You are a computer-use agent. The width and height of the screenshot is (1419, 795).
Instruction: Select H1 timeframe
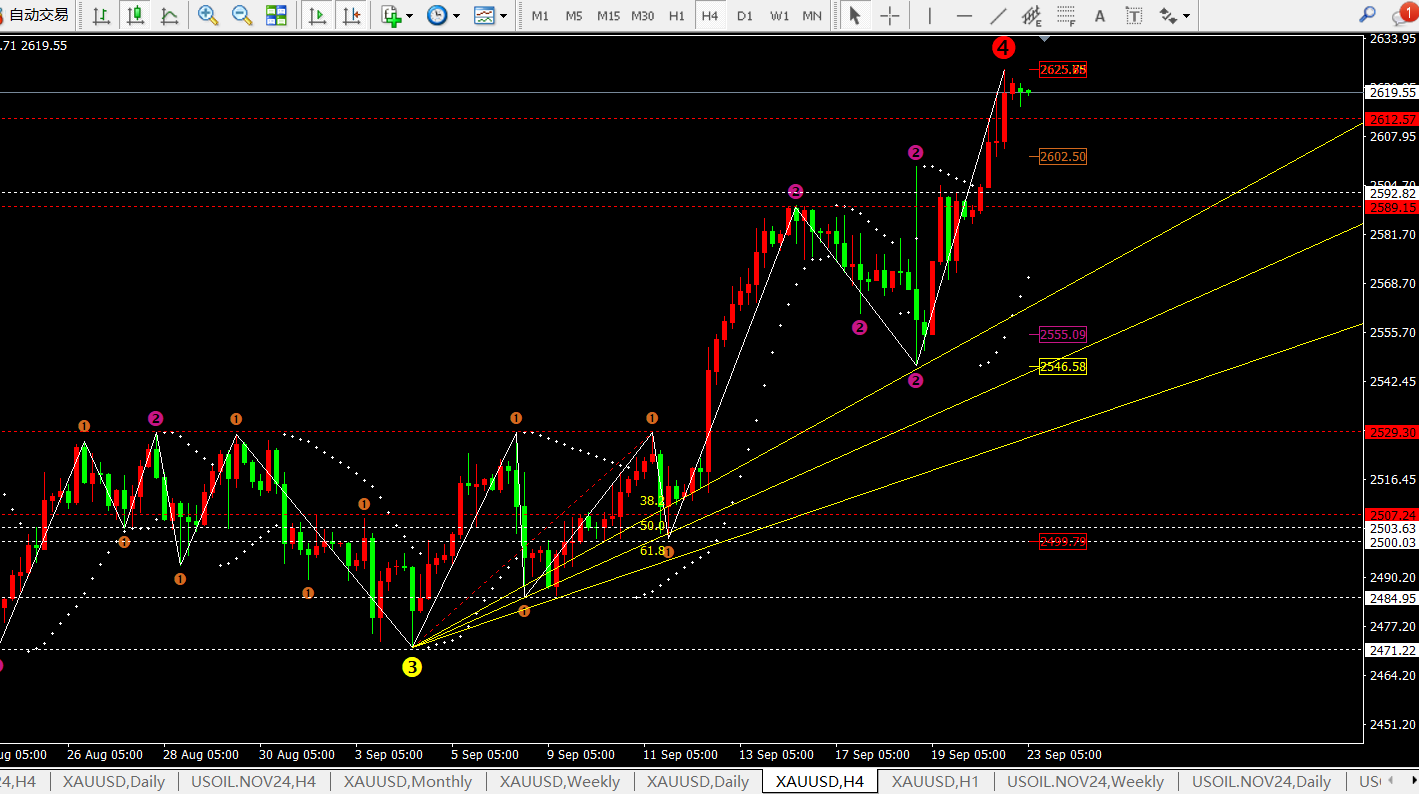point(677,16)
